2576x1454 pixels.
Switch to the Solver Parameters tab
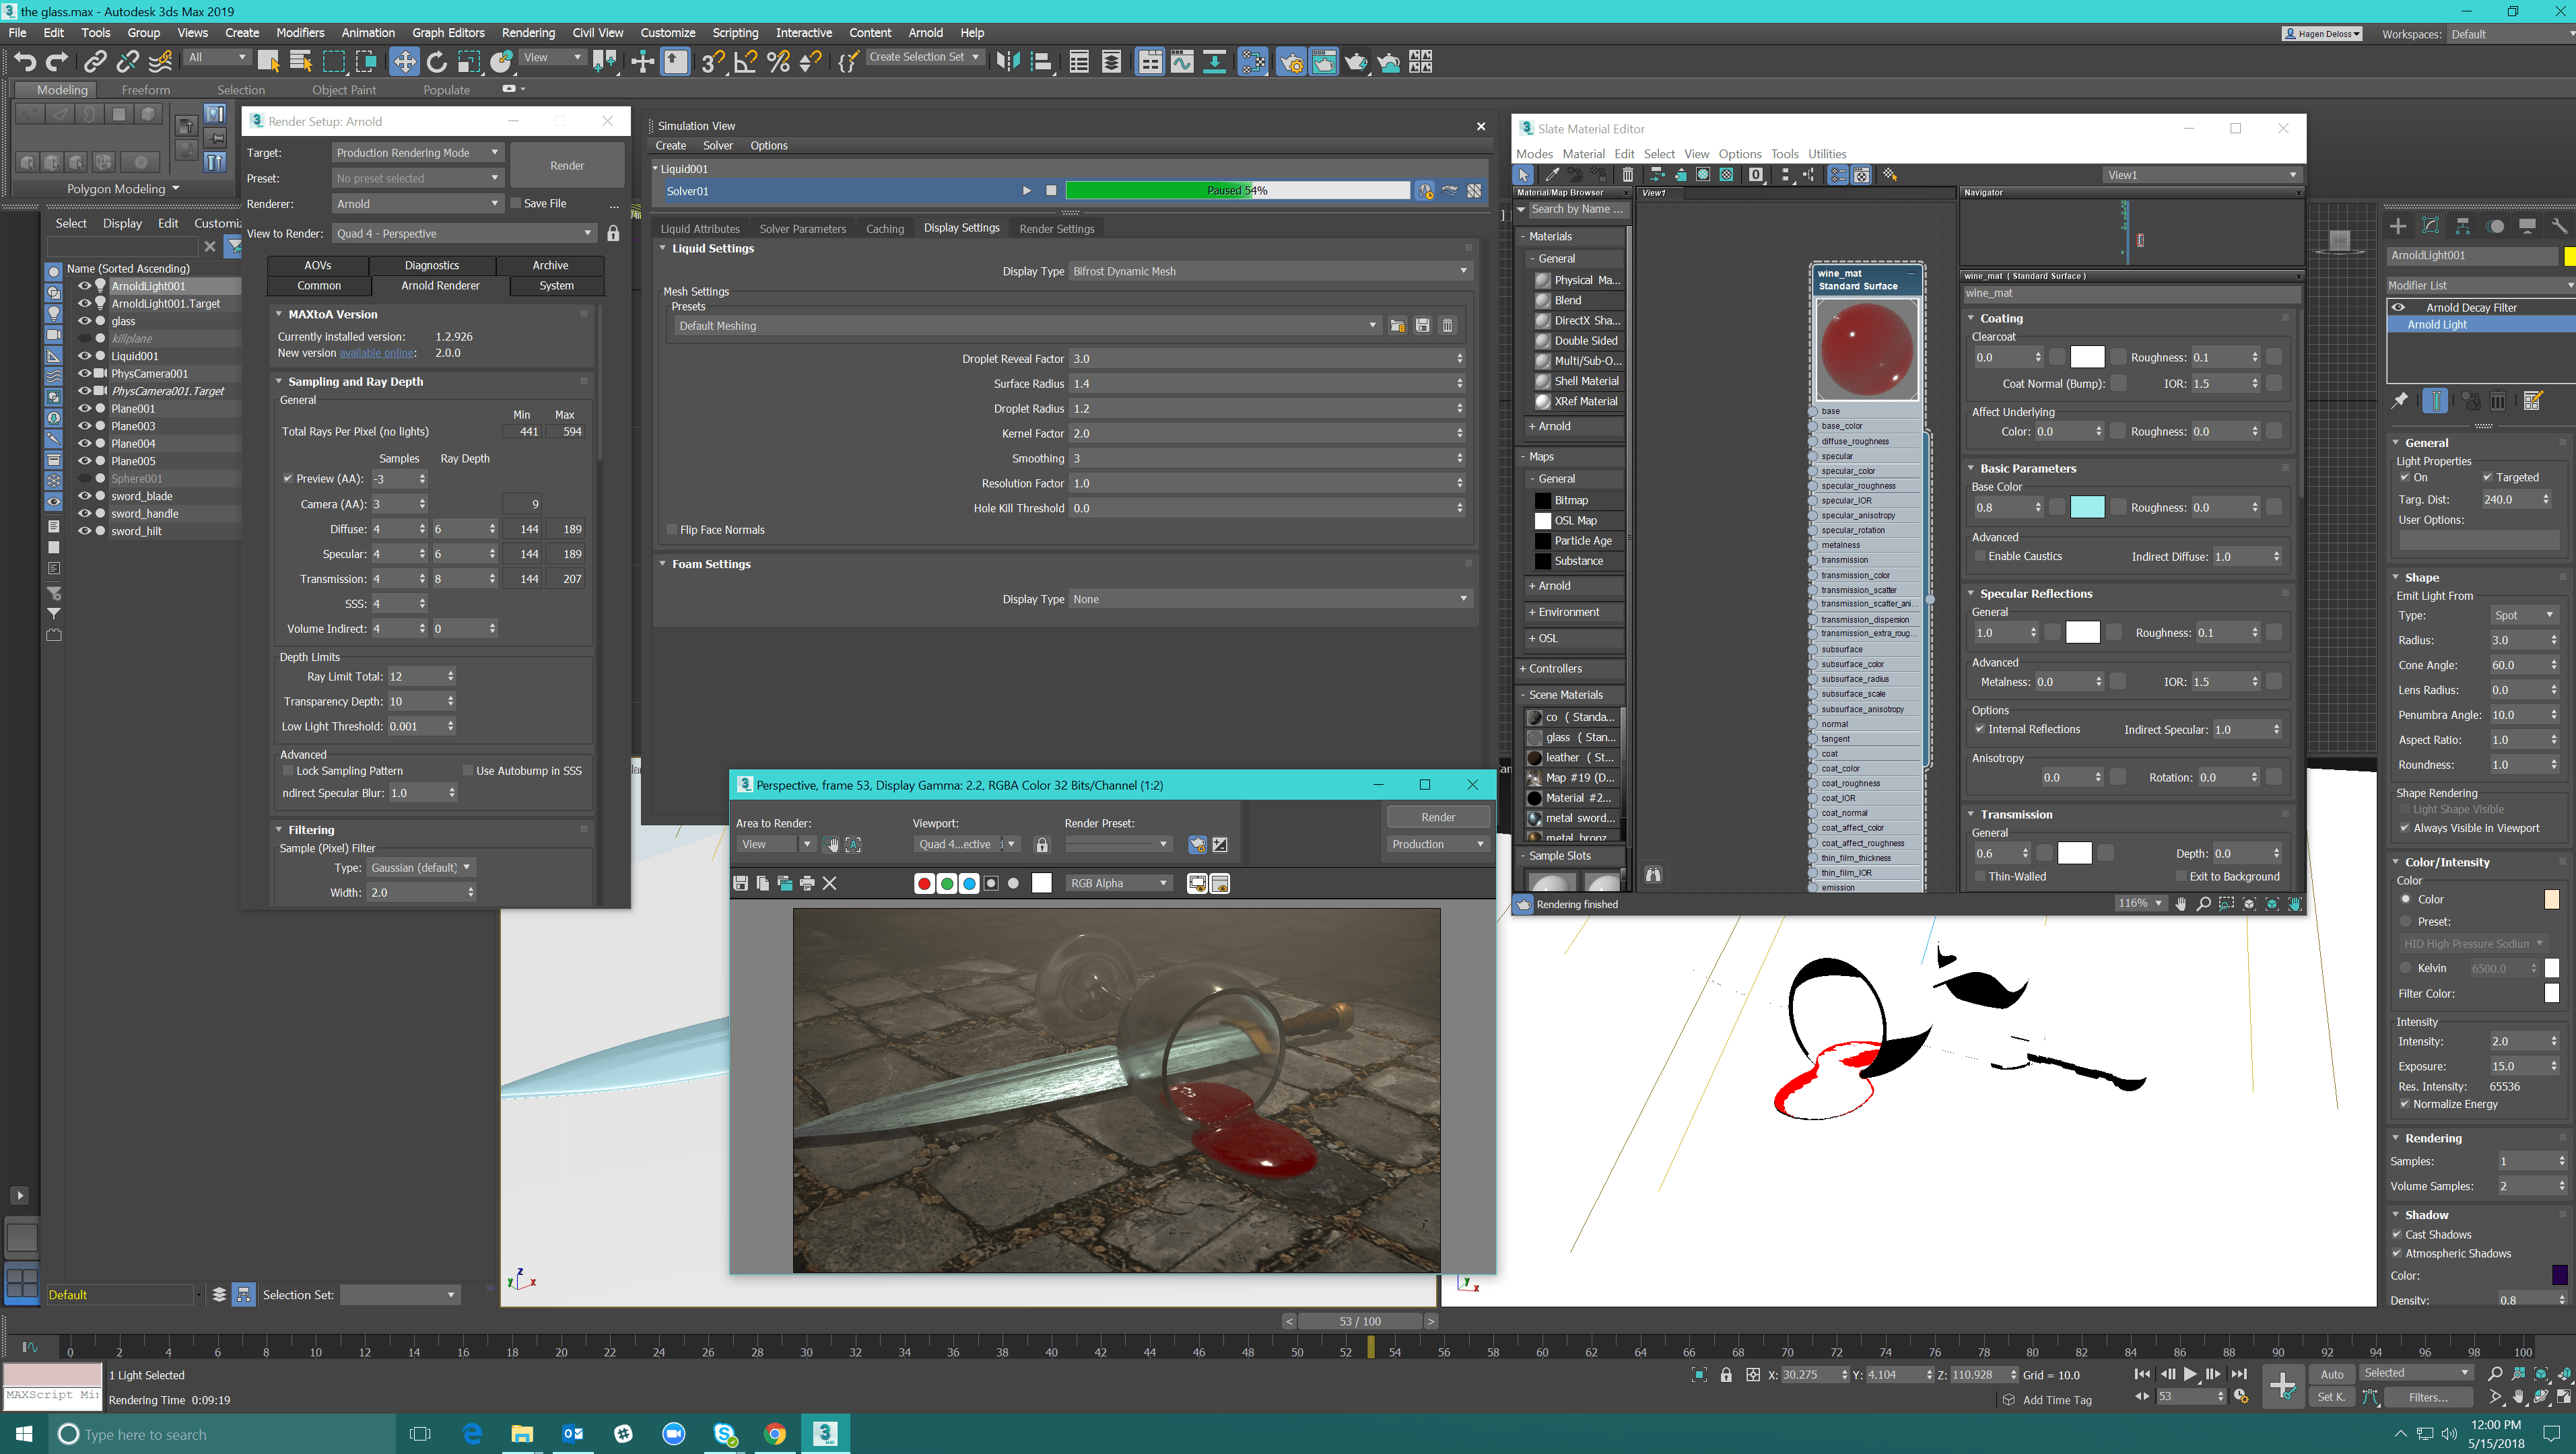tap(802, 228)
